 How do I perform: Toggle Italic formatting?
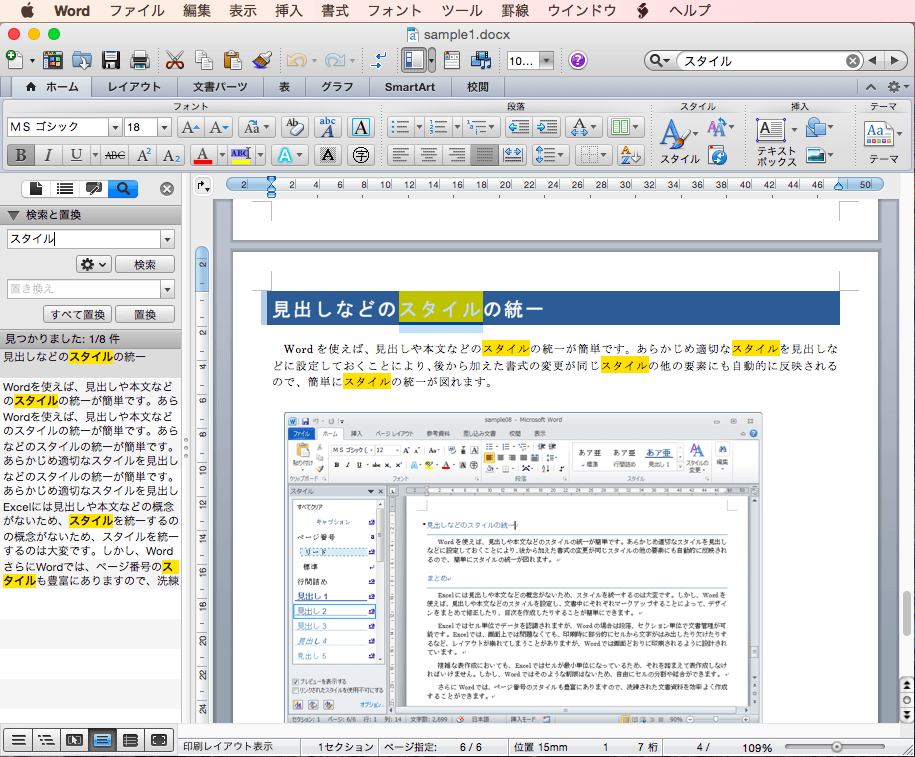(48, 155)
